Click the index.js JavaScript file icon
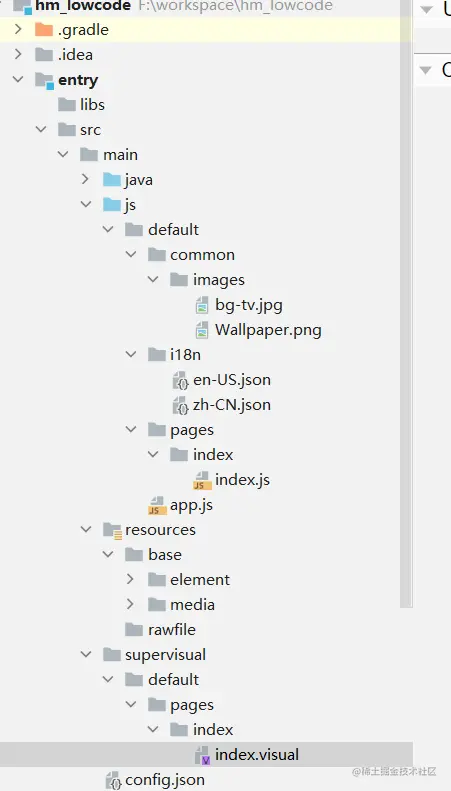Image resolution: width=451 pixels, height=791 pixels. point(202,480)
